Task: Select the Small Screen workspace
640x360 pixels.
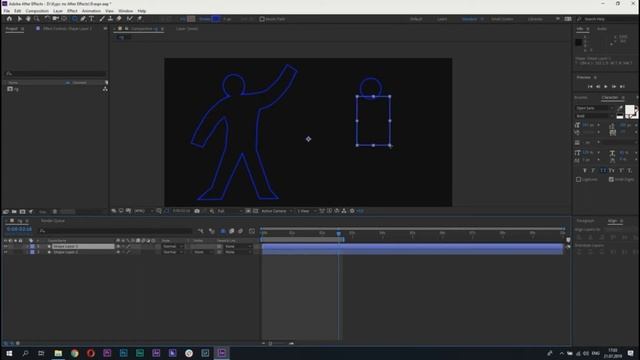Action: 502,19
